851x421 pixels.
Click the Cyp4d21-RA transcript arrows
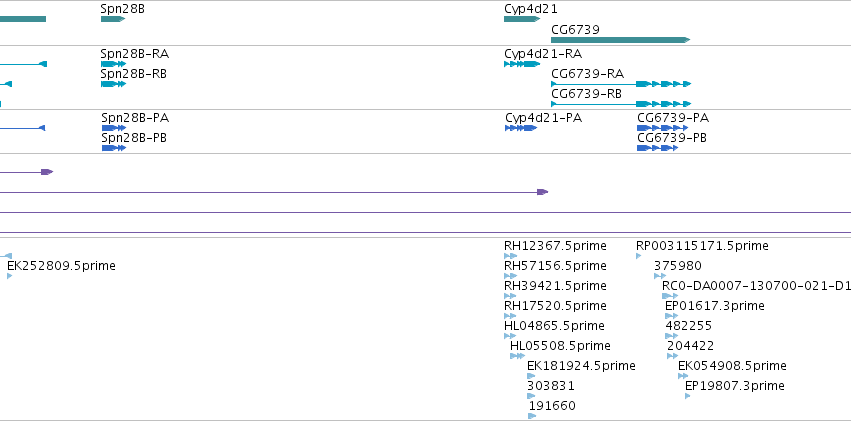pos(522,64)
